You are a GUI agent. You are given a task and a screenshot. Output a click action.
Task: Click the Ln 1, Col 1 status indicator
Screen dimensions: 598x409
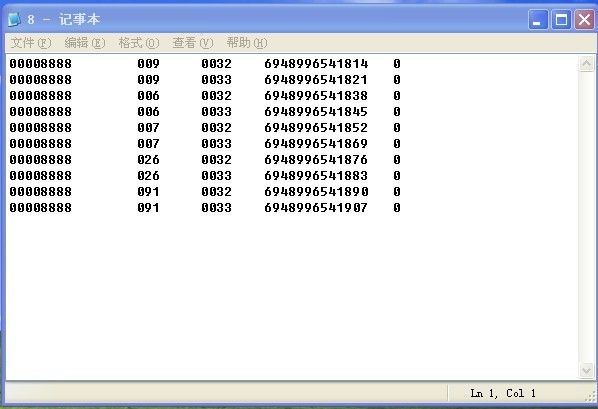[503, 393]
